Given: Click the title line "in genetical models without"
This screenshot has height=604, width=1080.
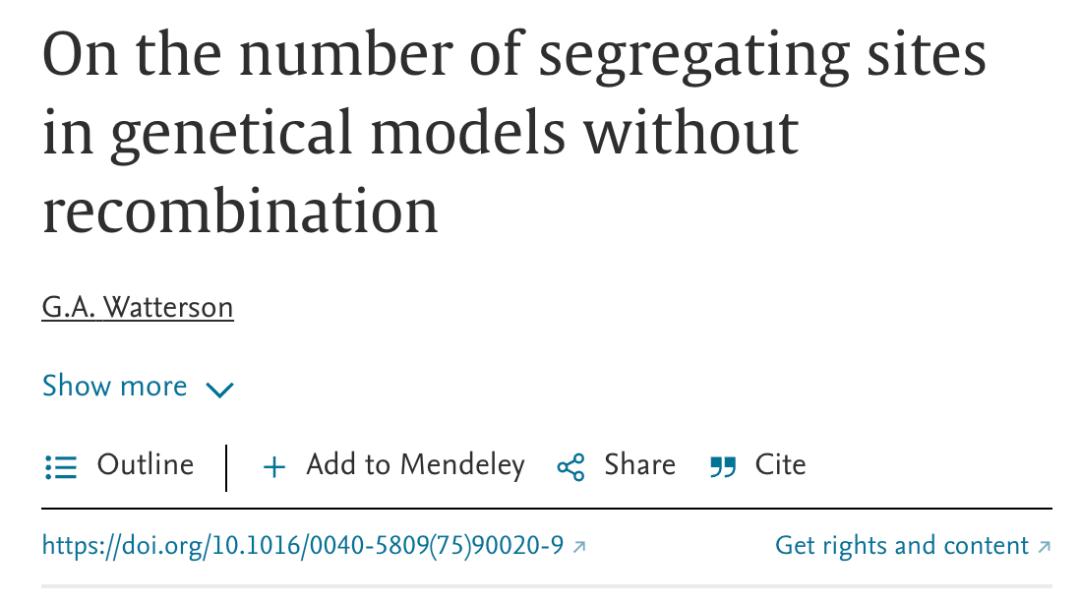Looking at the screenshot, I should point(420,133).
